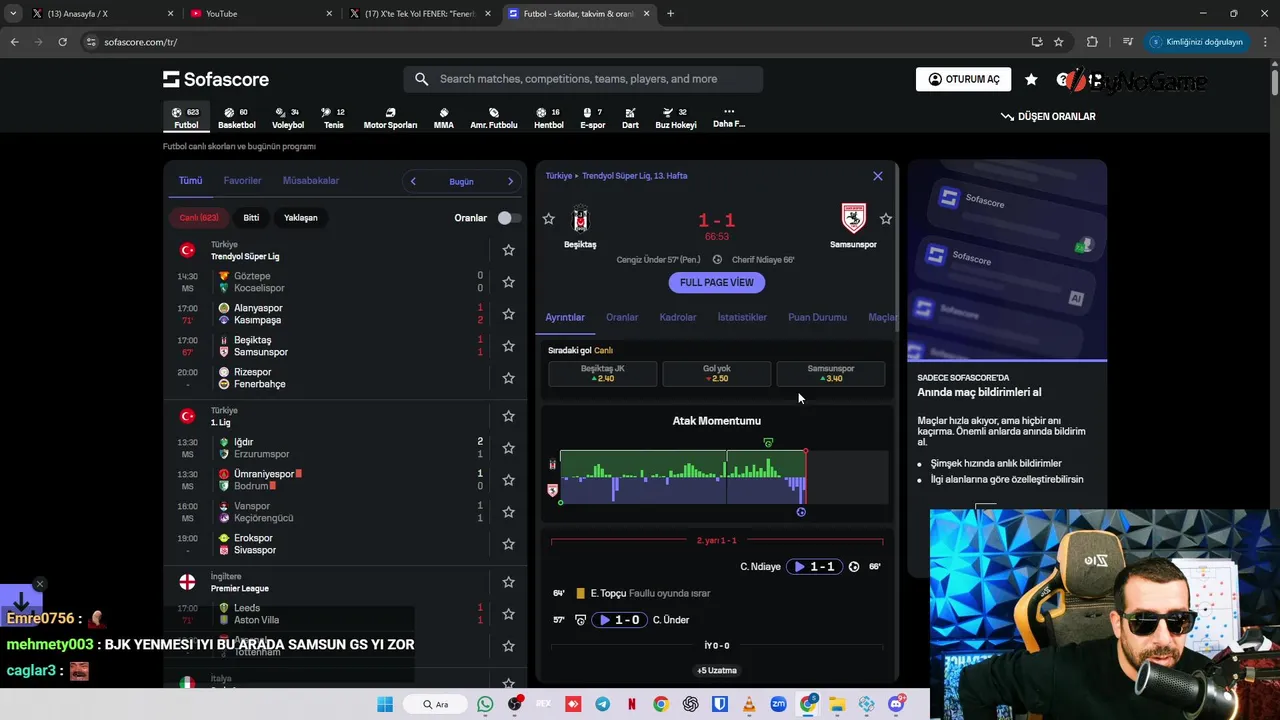1280x720 pixels.
Task: Open the Dart sport category
Action: pos(630,118)
